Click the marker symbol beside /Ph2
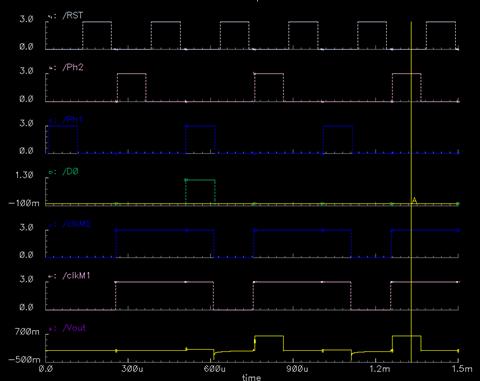Screen dimensions: 480x381 coord(52,68)
